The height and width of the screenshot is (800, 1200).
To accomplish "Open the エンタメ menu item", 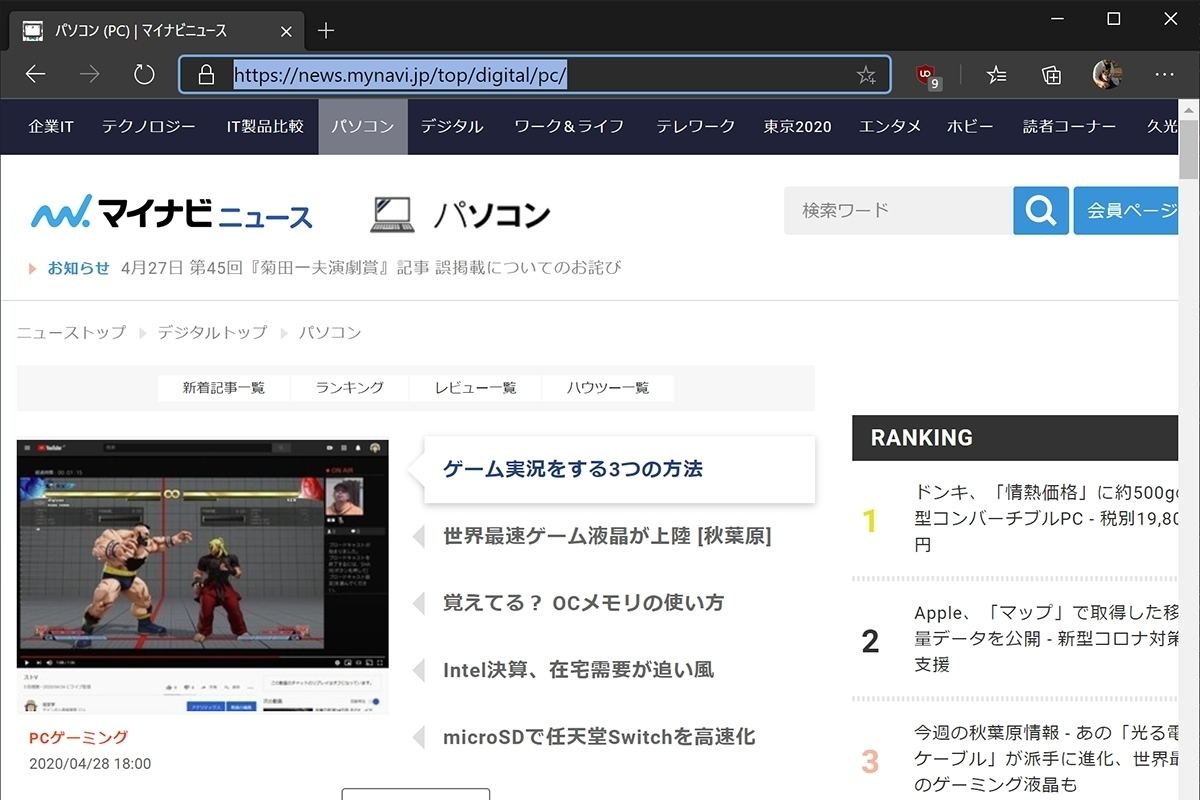I will (x=890, y=126).
